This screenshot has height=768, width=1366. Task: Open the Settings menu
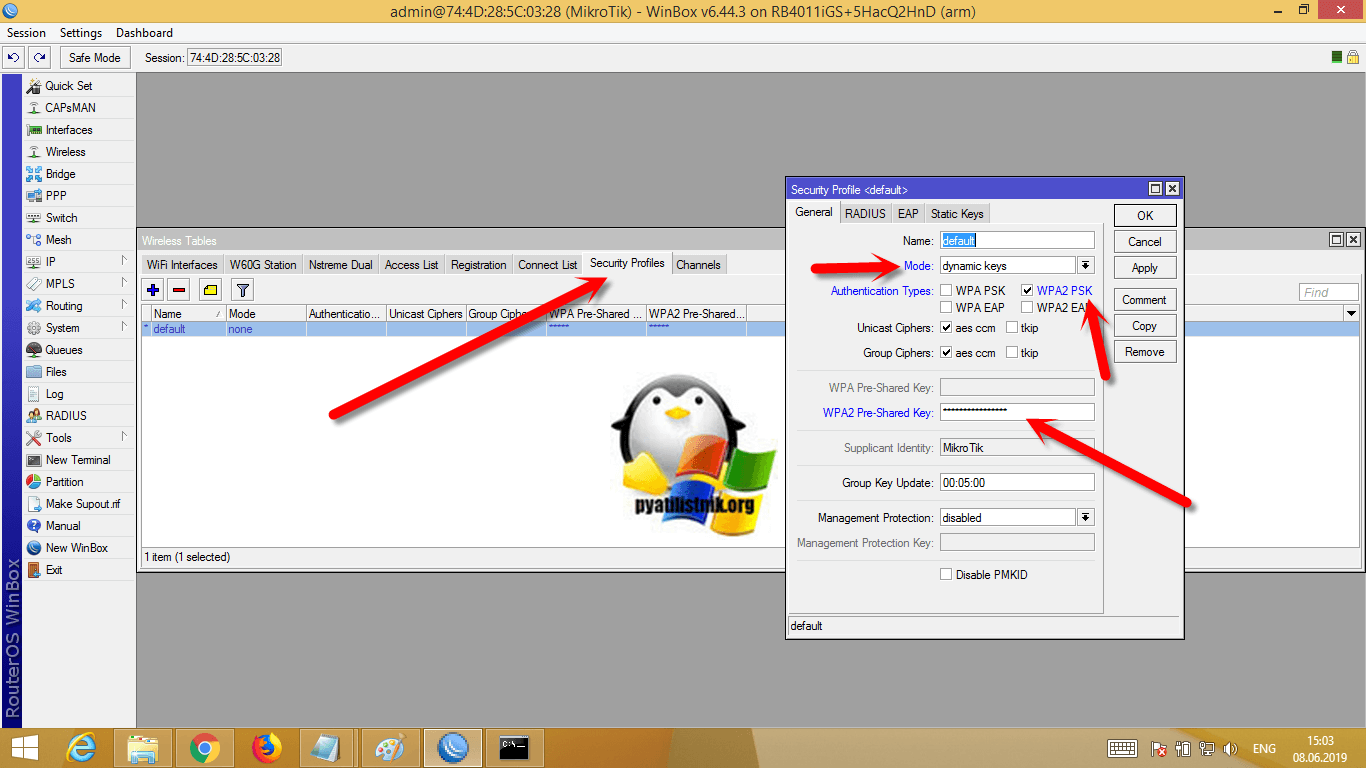[x=81, y=33]
